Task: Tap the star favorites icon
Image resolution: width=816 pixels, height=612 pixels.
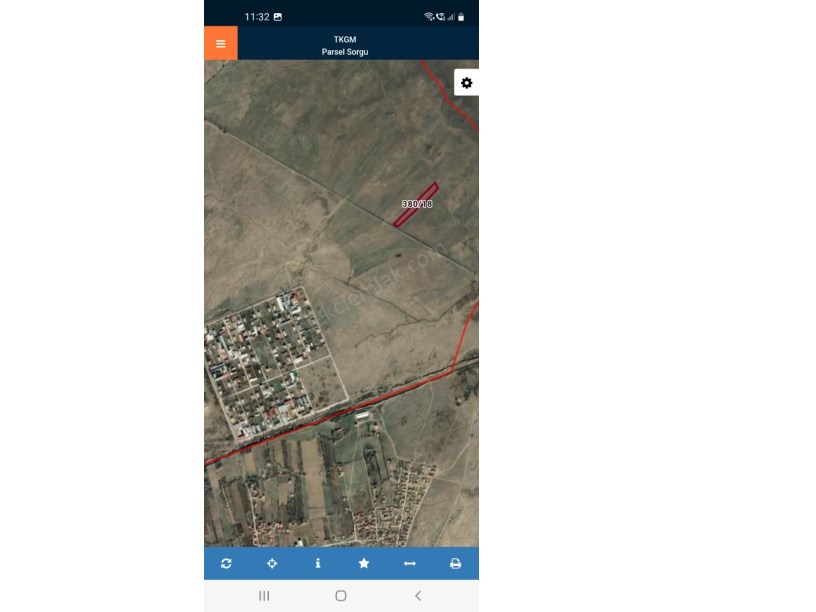Action: point(364,563)
